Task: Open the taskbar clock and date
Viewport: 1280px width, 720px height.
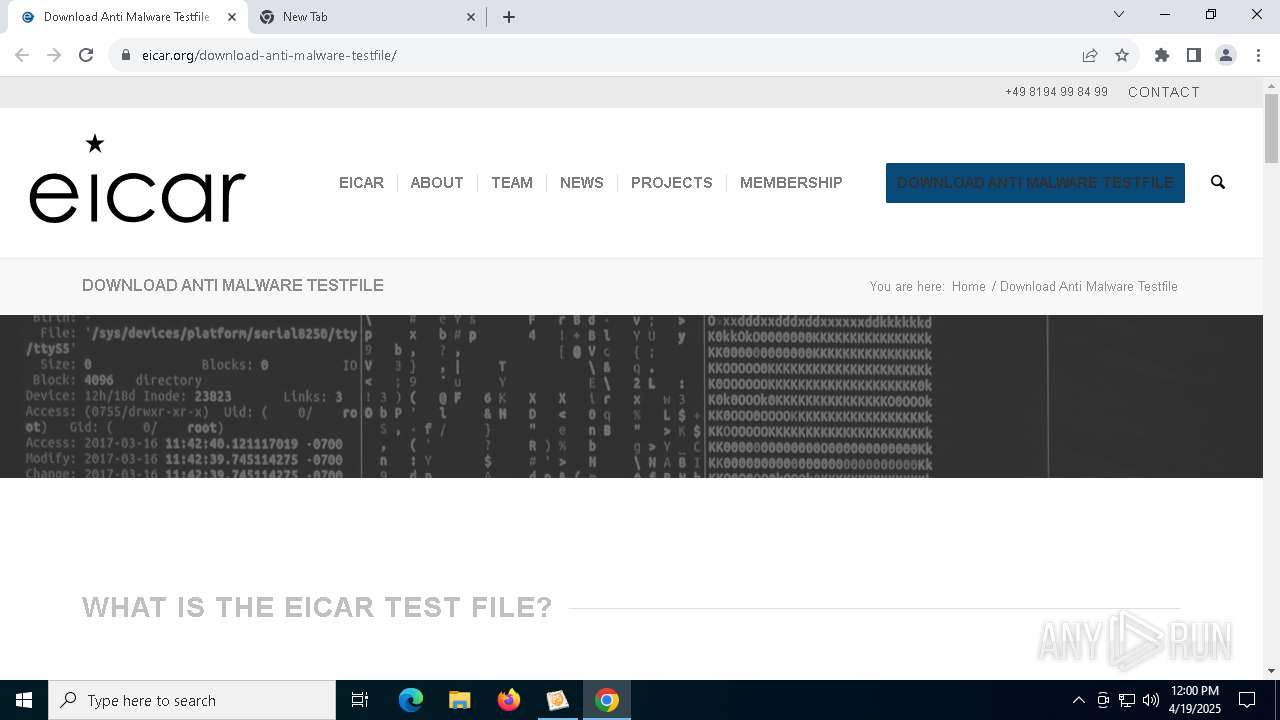Action: [1195, 700]
